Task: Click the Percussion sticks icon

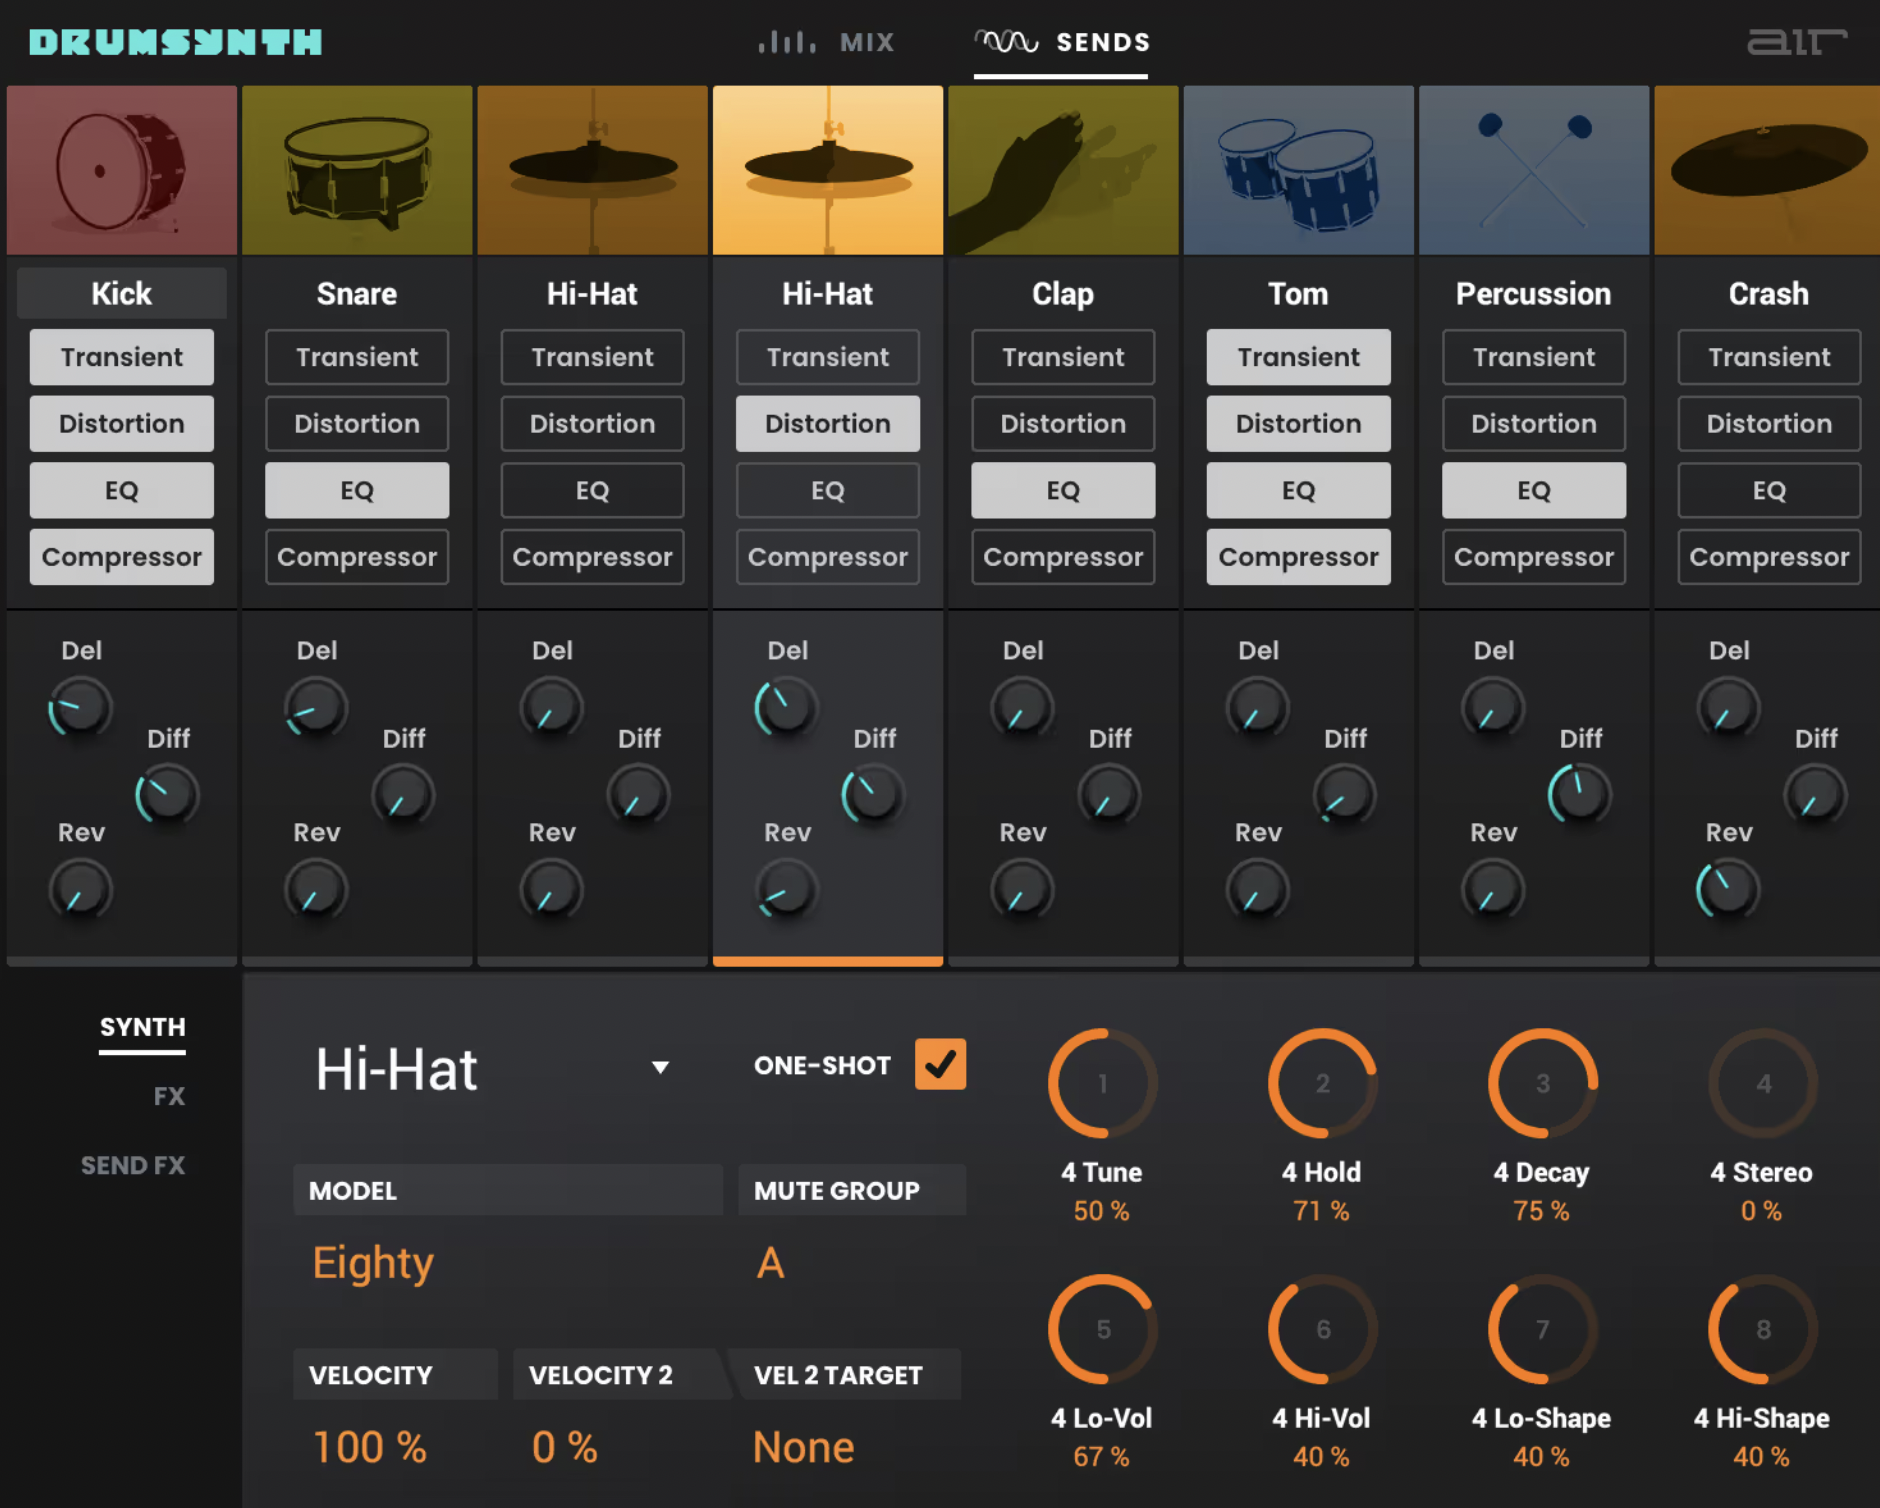Action: pos(1532,168)
